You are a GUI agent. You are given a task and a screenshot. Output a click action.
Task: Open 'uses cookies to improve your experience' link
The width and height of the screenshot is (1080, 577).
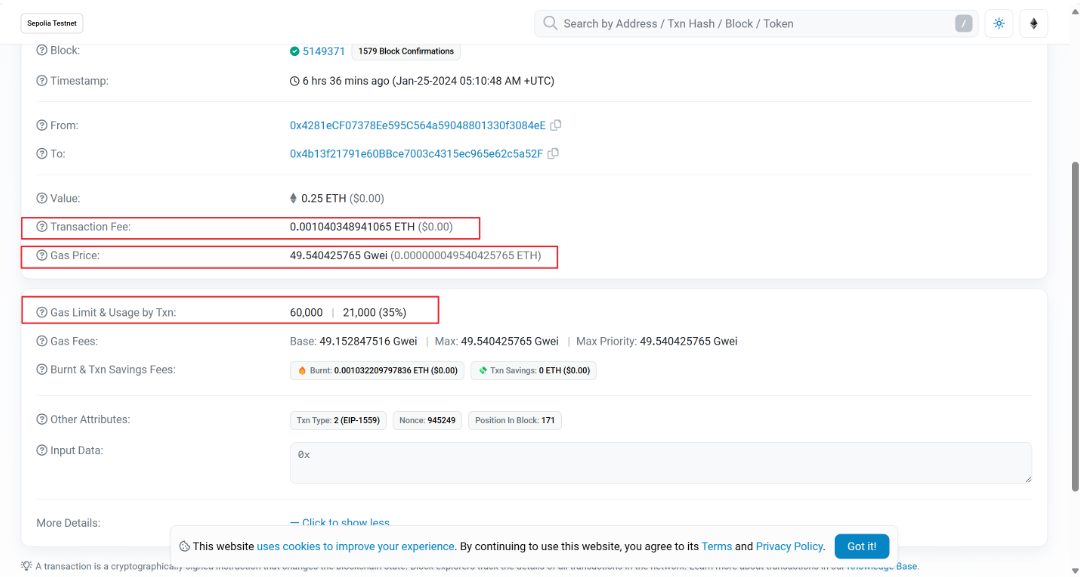[355, 546]
